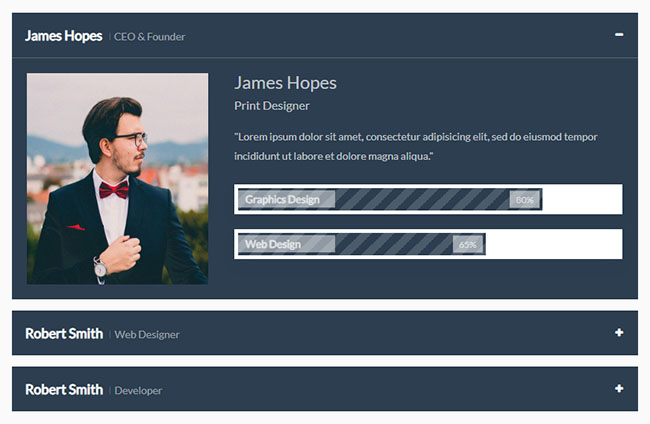Image resolution: width=650 pixels, height=424 pixels.
Task: Click the Graphics Design skill label
Action: click(x=282, y=200)
